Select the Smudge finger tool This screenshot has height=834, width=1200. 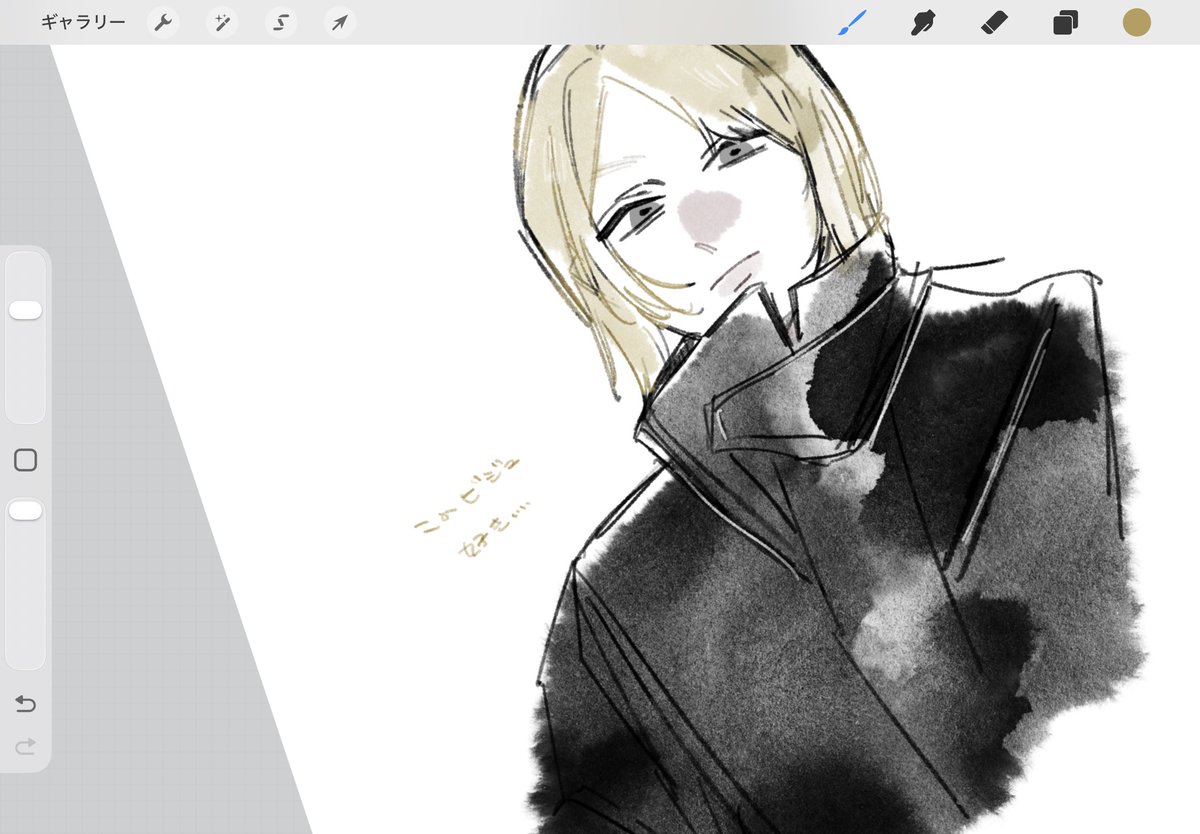[x=923, y=22]
